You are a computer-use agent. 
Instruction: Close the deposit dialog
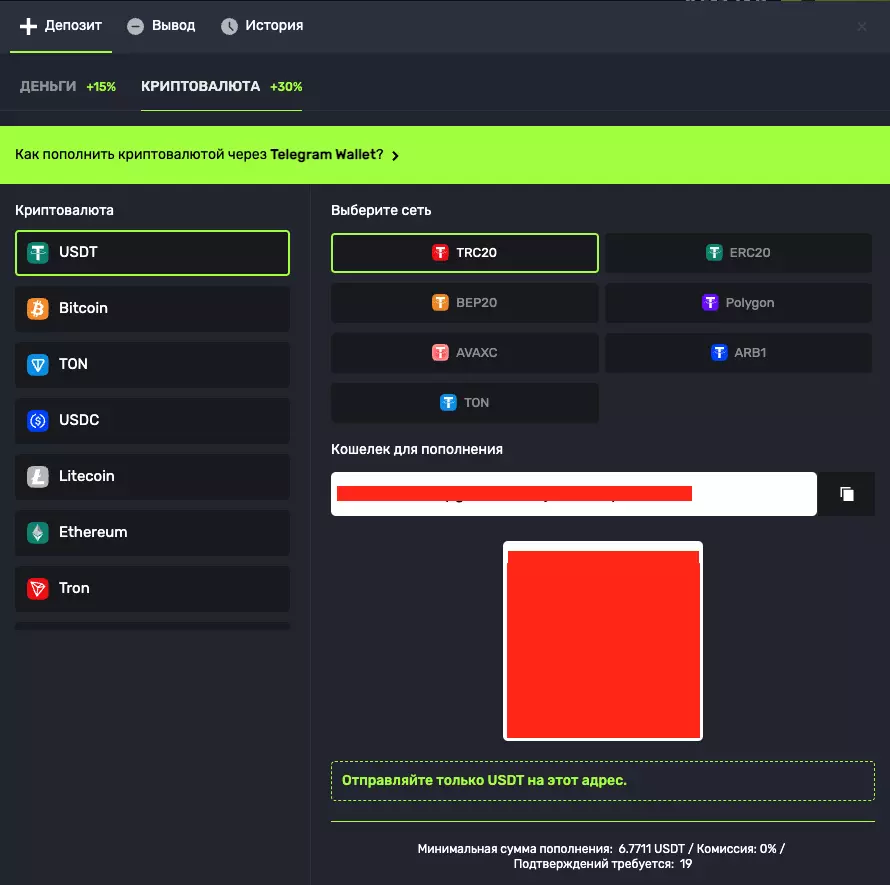point(862,27)
